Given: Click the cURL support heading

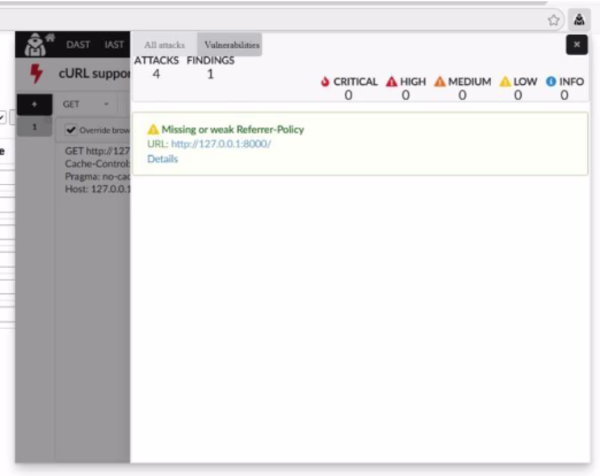Looking at the screenshot, I should [94, 73].
